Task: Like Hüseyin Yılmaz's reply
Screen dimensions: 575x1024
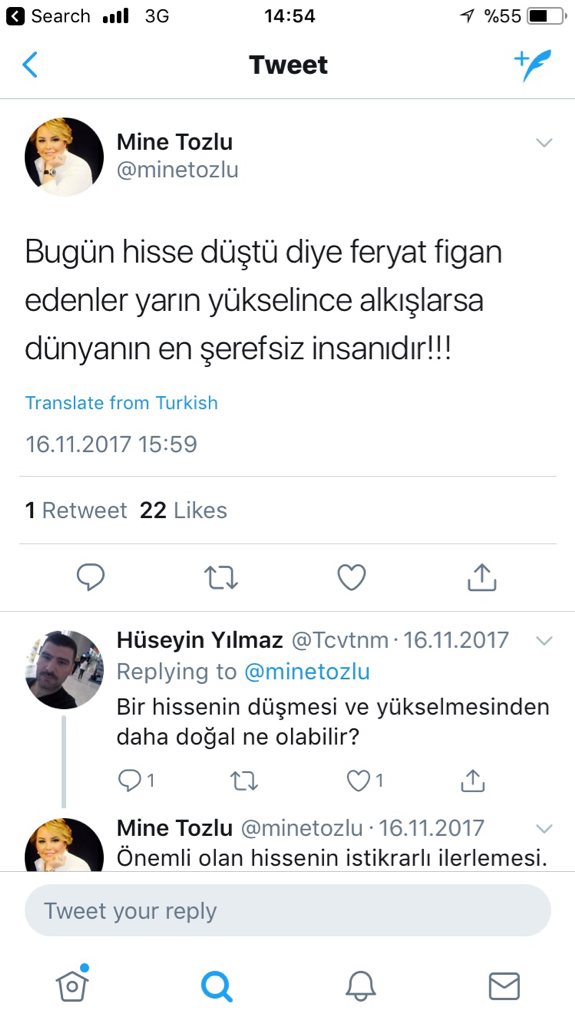Action: [x=365, y=780]
